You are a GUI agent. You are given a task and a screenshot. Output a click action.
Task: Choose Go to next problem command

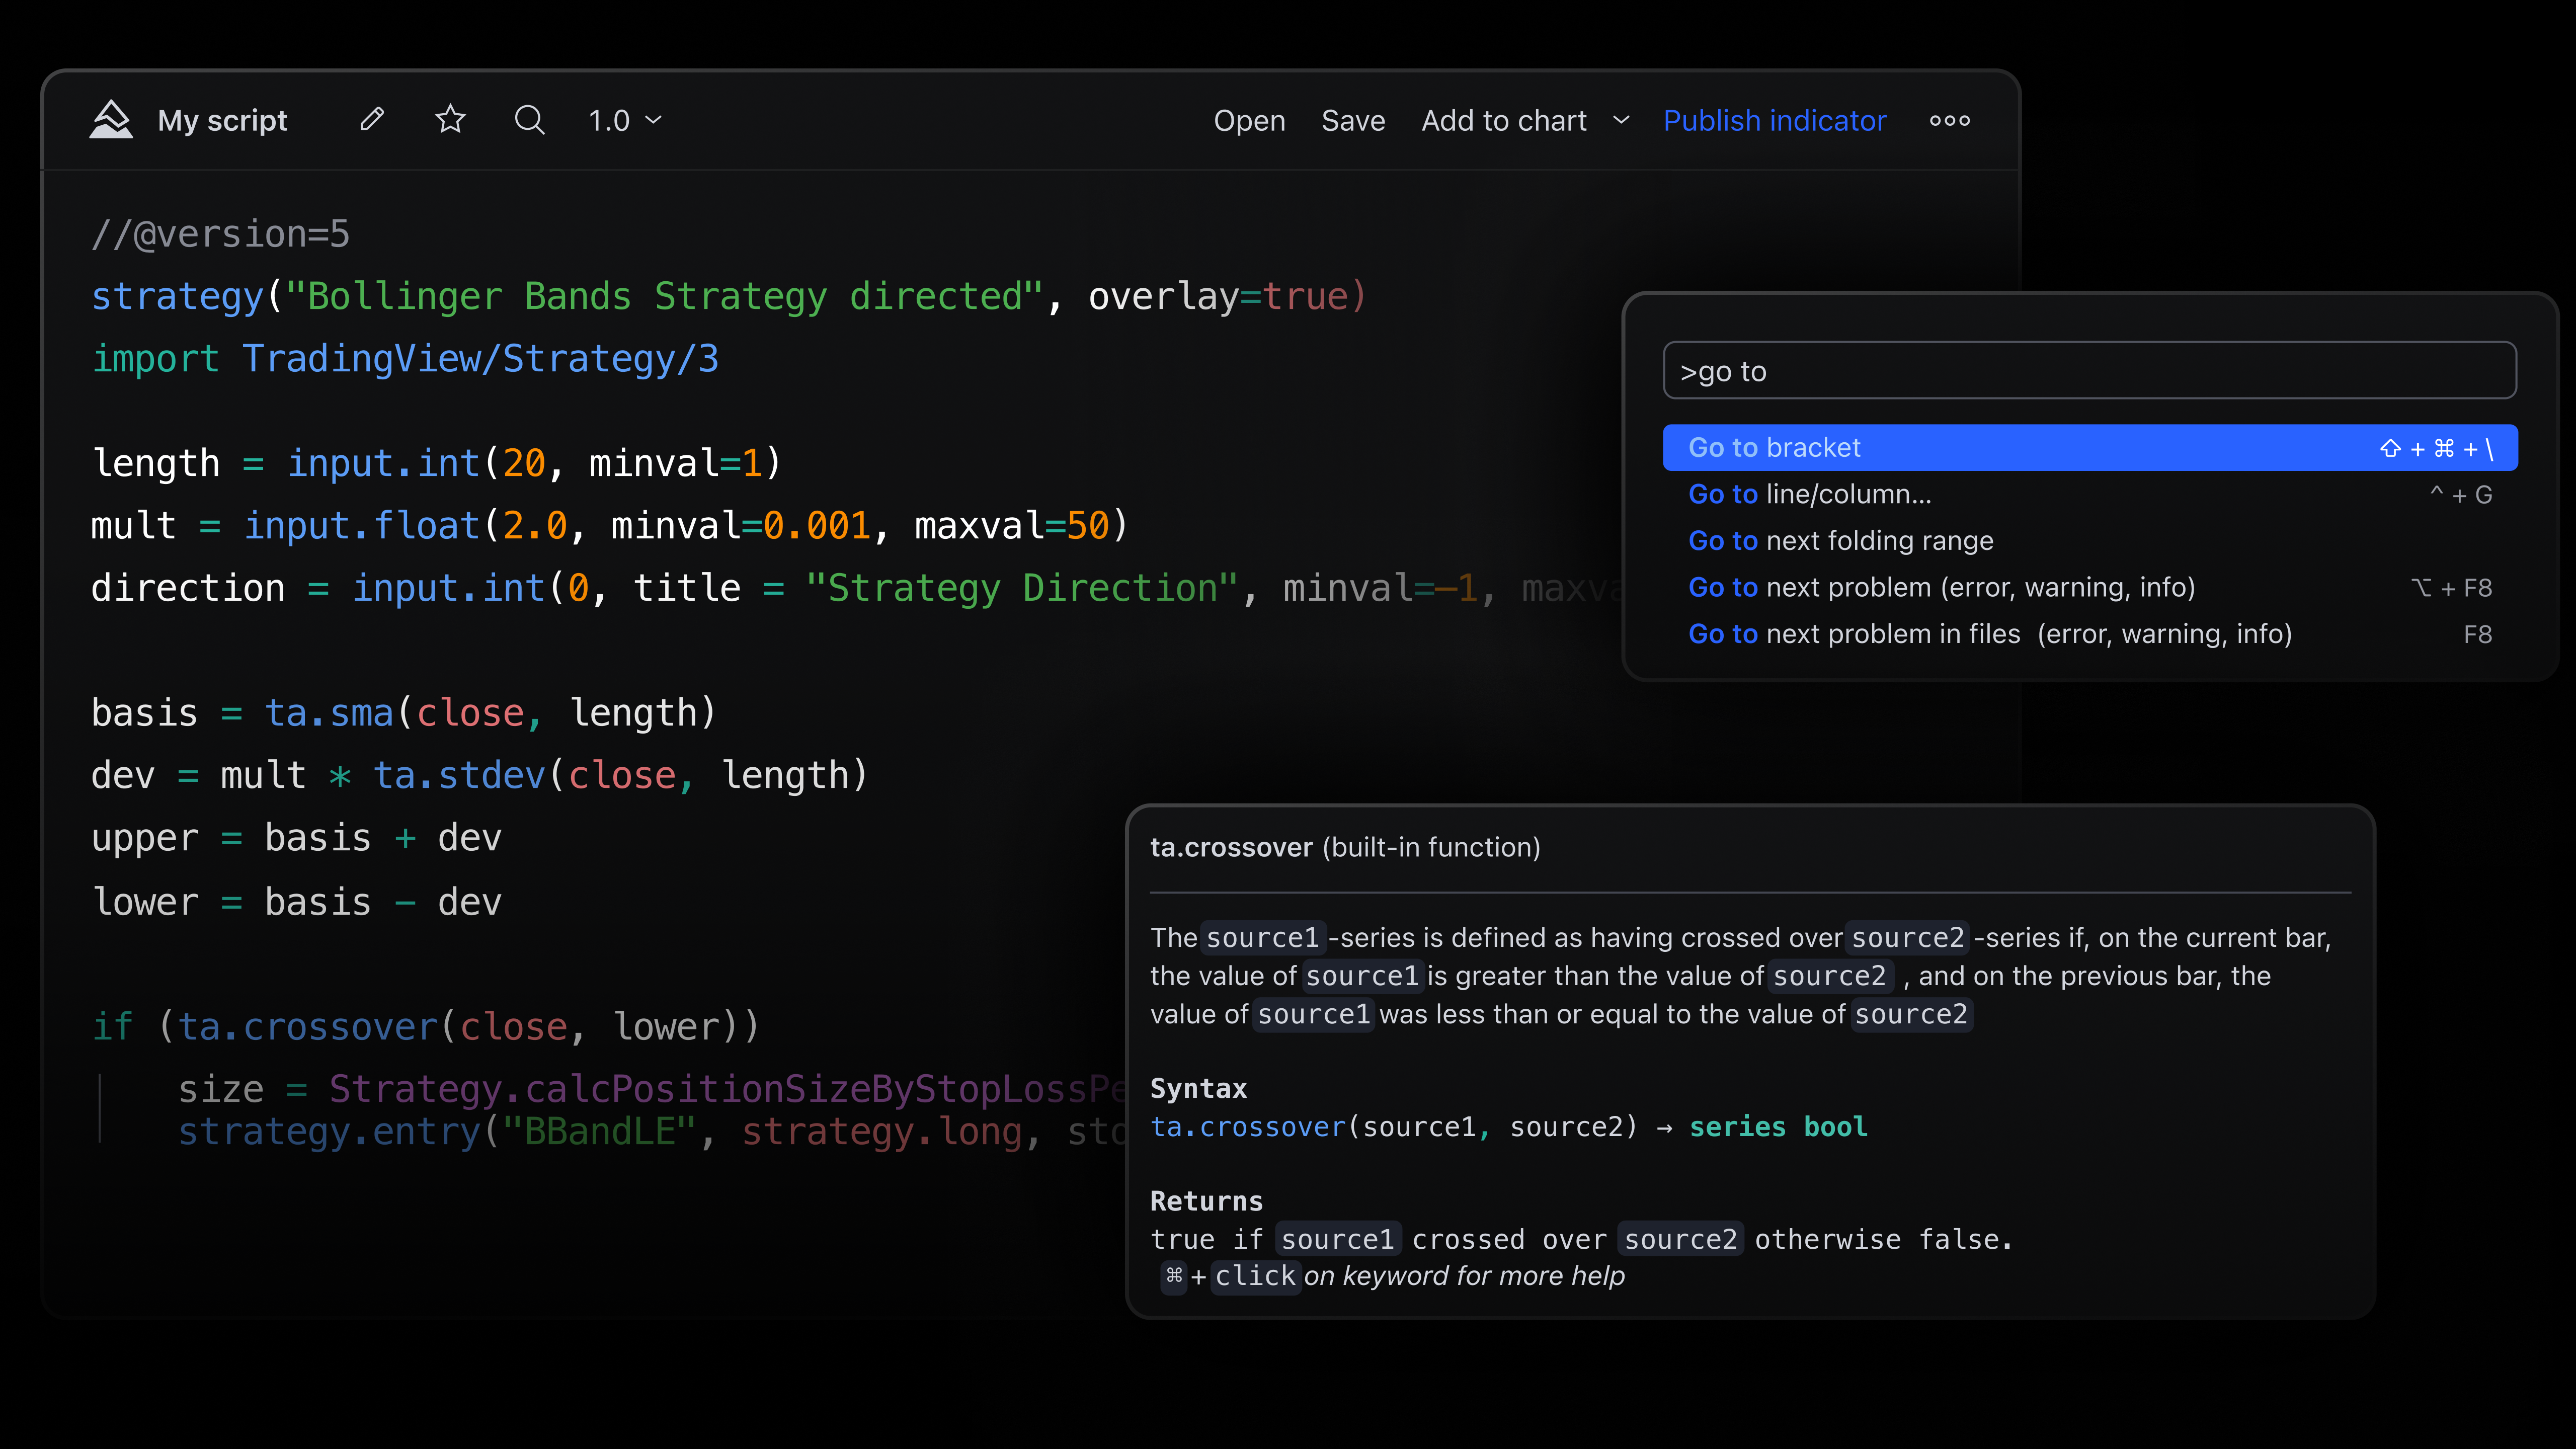1941,588
